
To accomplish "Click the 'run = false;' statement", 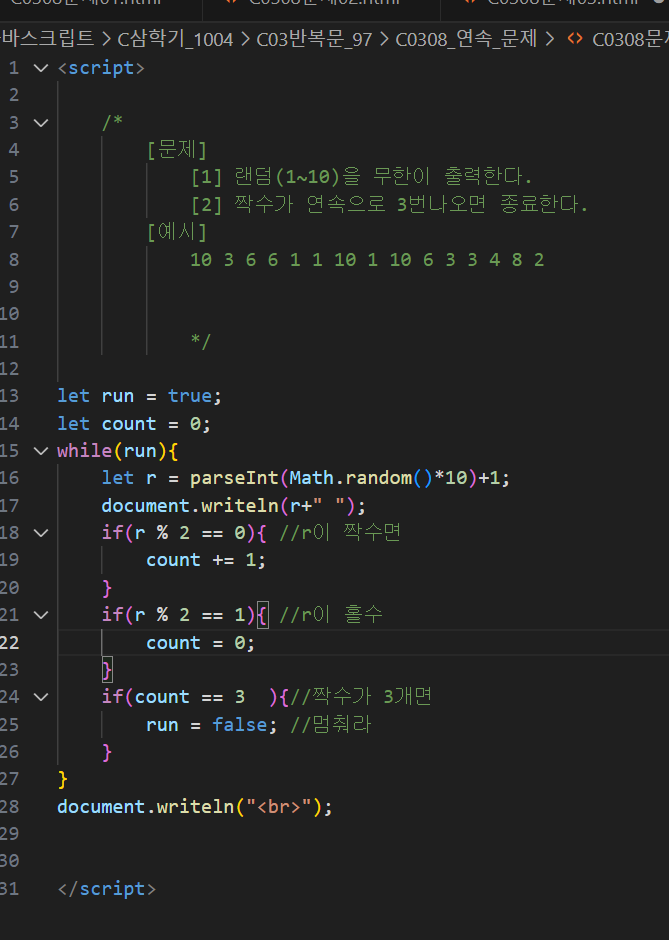I will pos(212,725).
